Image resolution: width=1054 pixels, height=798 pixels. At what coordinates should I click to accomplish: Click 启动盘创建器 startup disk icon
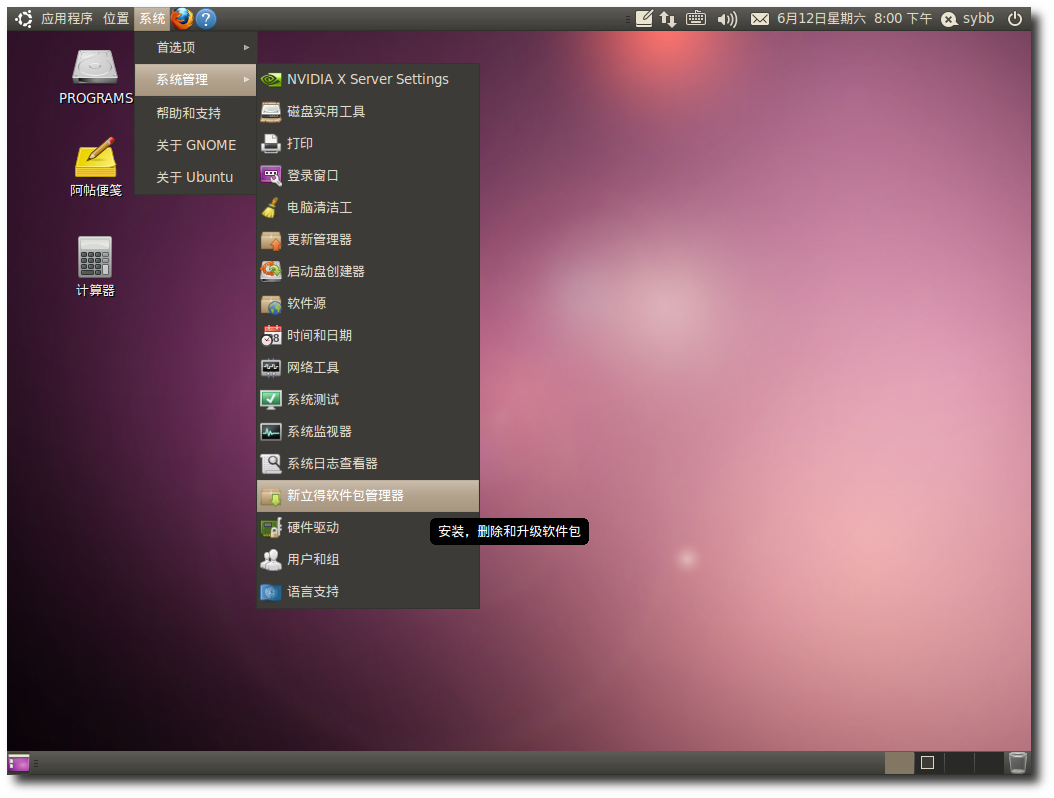271,272
